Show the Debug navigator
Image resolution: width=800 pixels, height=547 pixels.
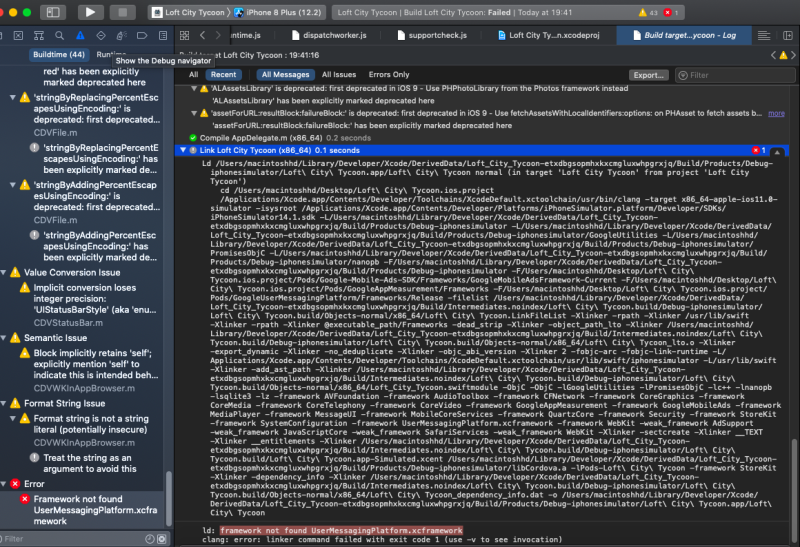pyautogui.click(x=121, y=35)
